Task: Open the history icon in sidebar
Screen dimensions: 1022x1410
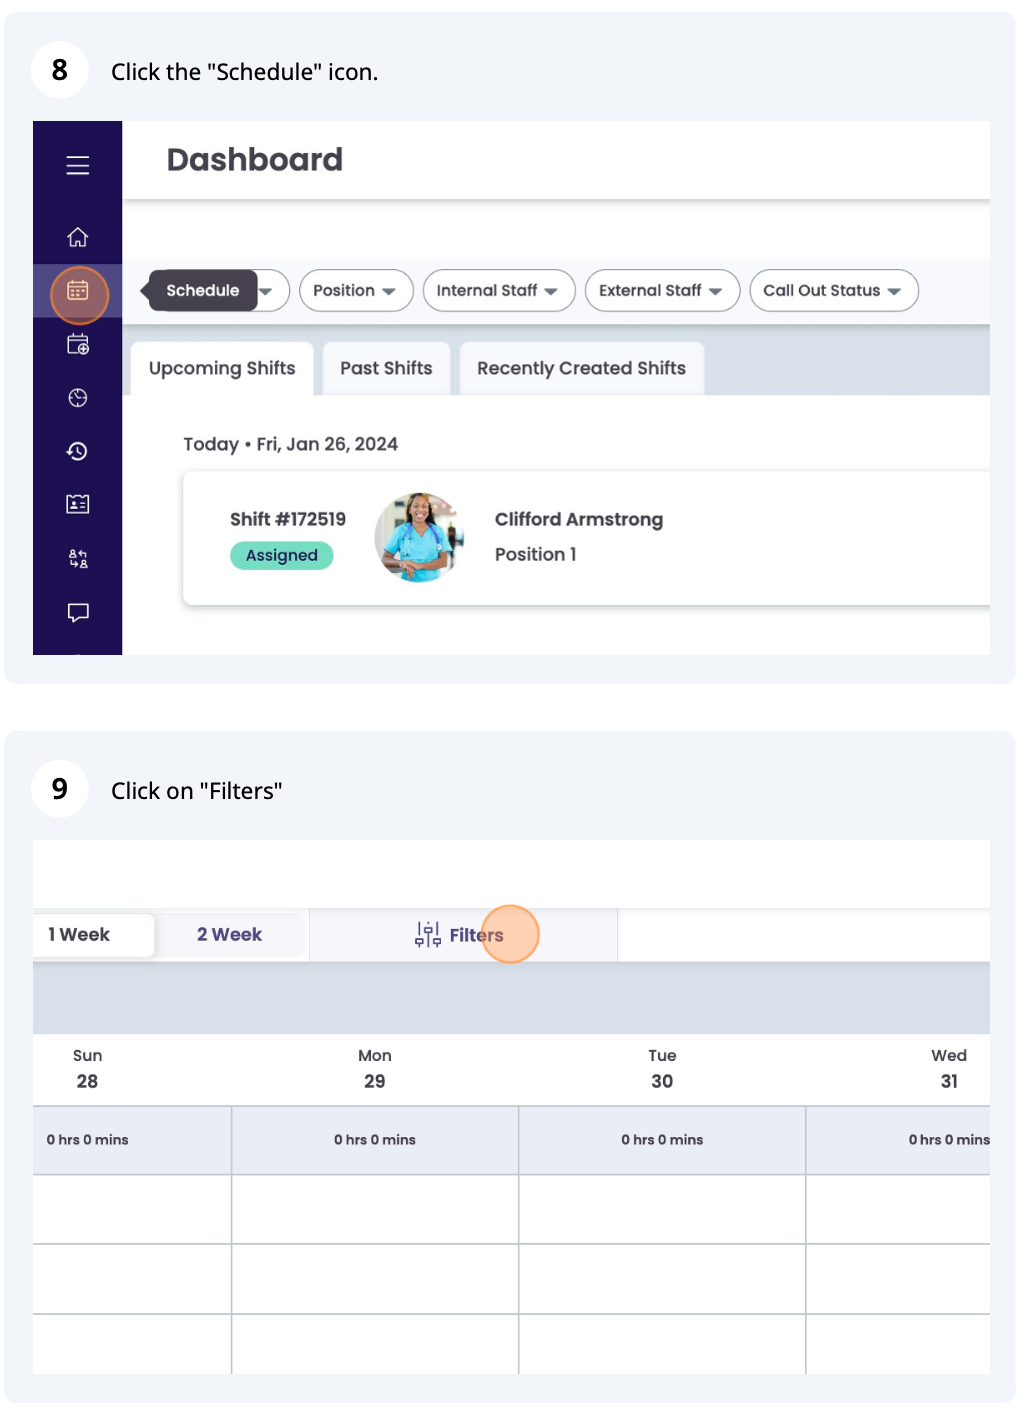Action: coord(78,451)
